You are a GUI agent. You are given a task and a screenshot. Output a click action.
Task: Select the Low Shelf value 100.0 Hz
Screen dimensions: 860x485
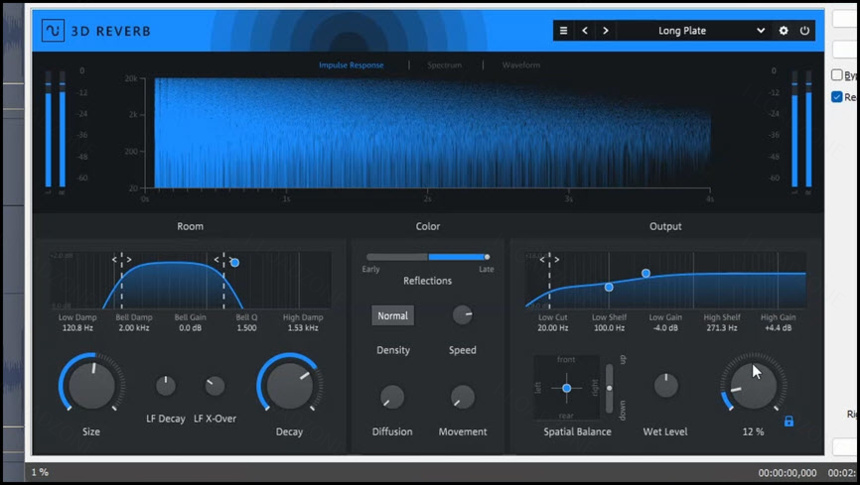609,328
